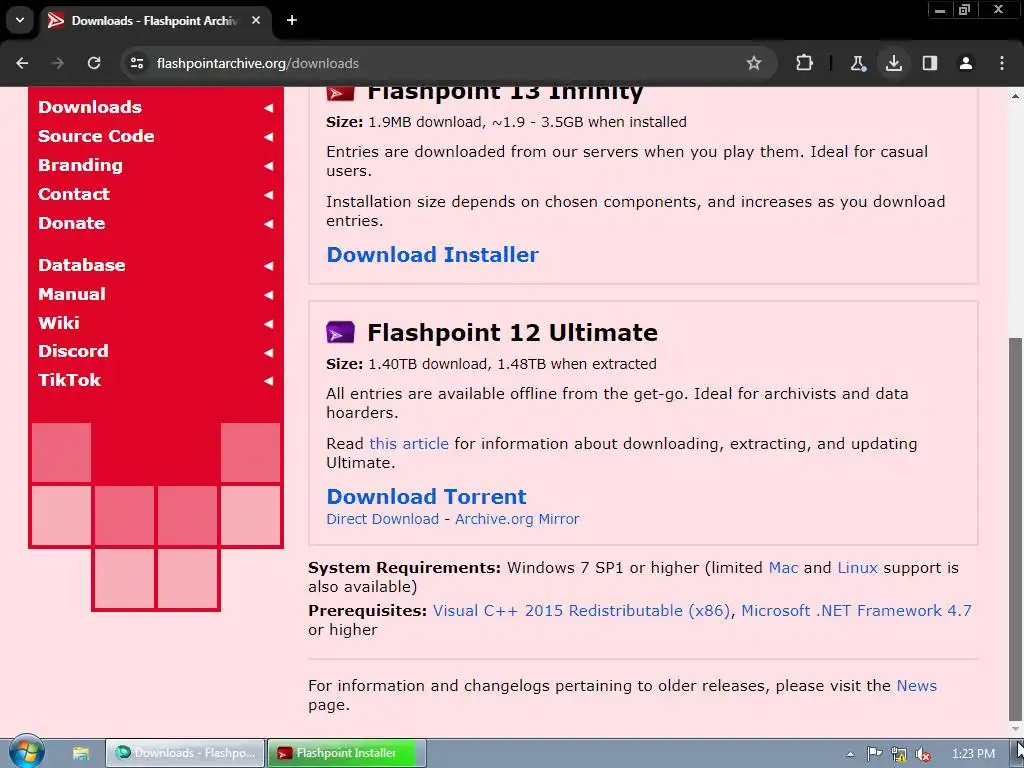
Task: Click the Download Torrent link
Action: 426,497
